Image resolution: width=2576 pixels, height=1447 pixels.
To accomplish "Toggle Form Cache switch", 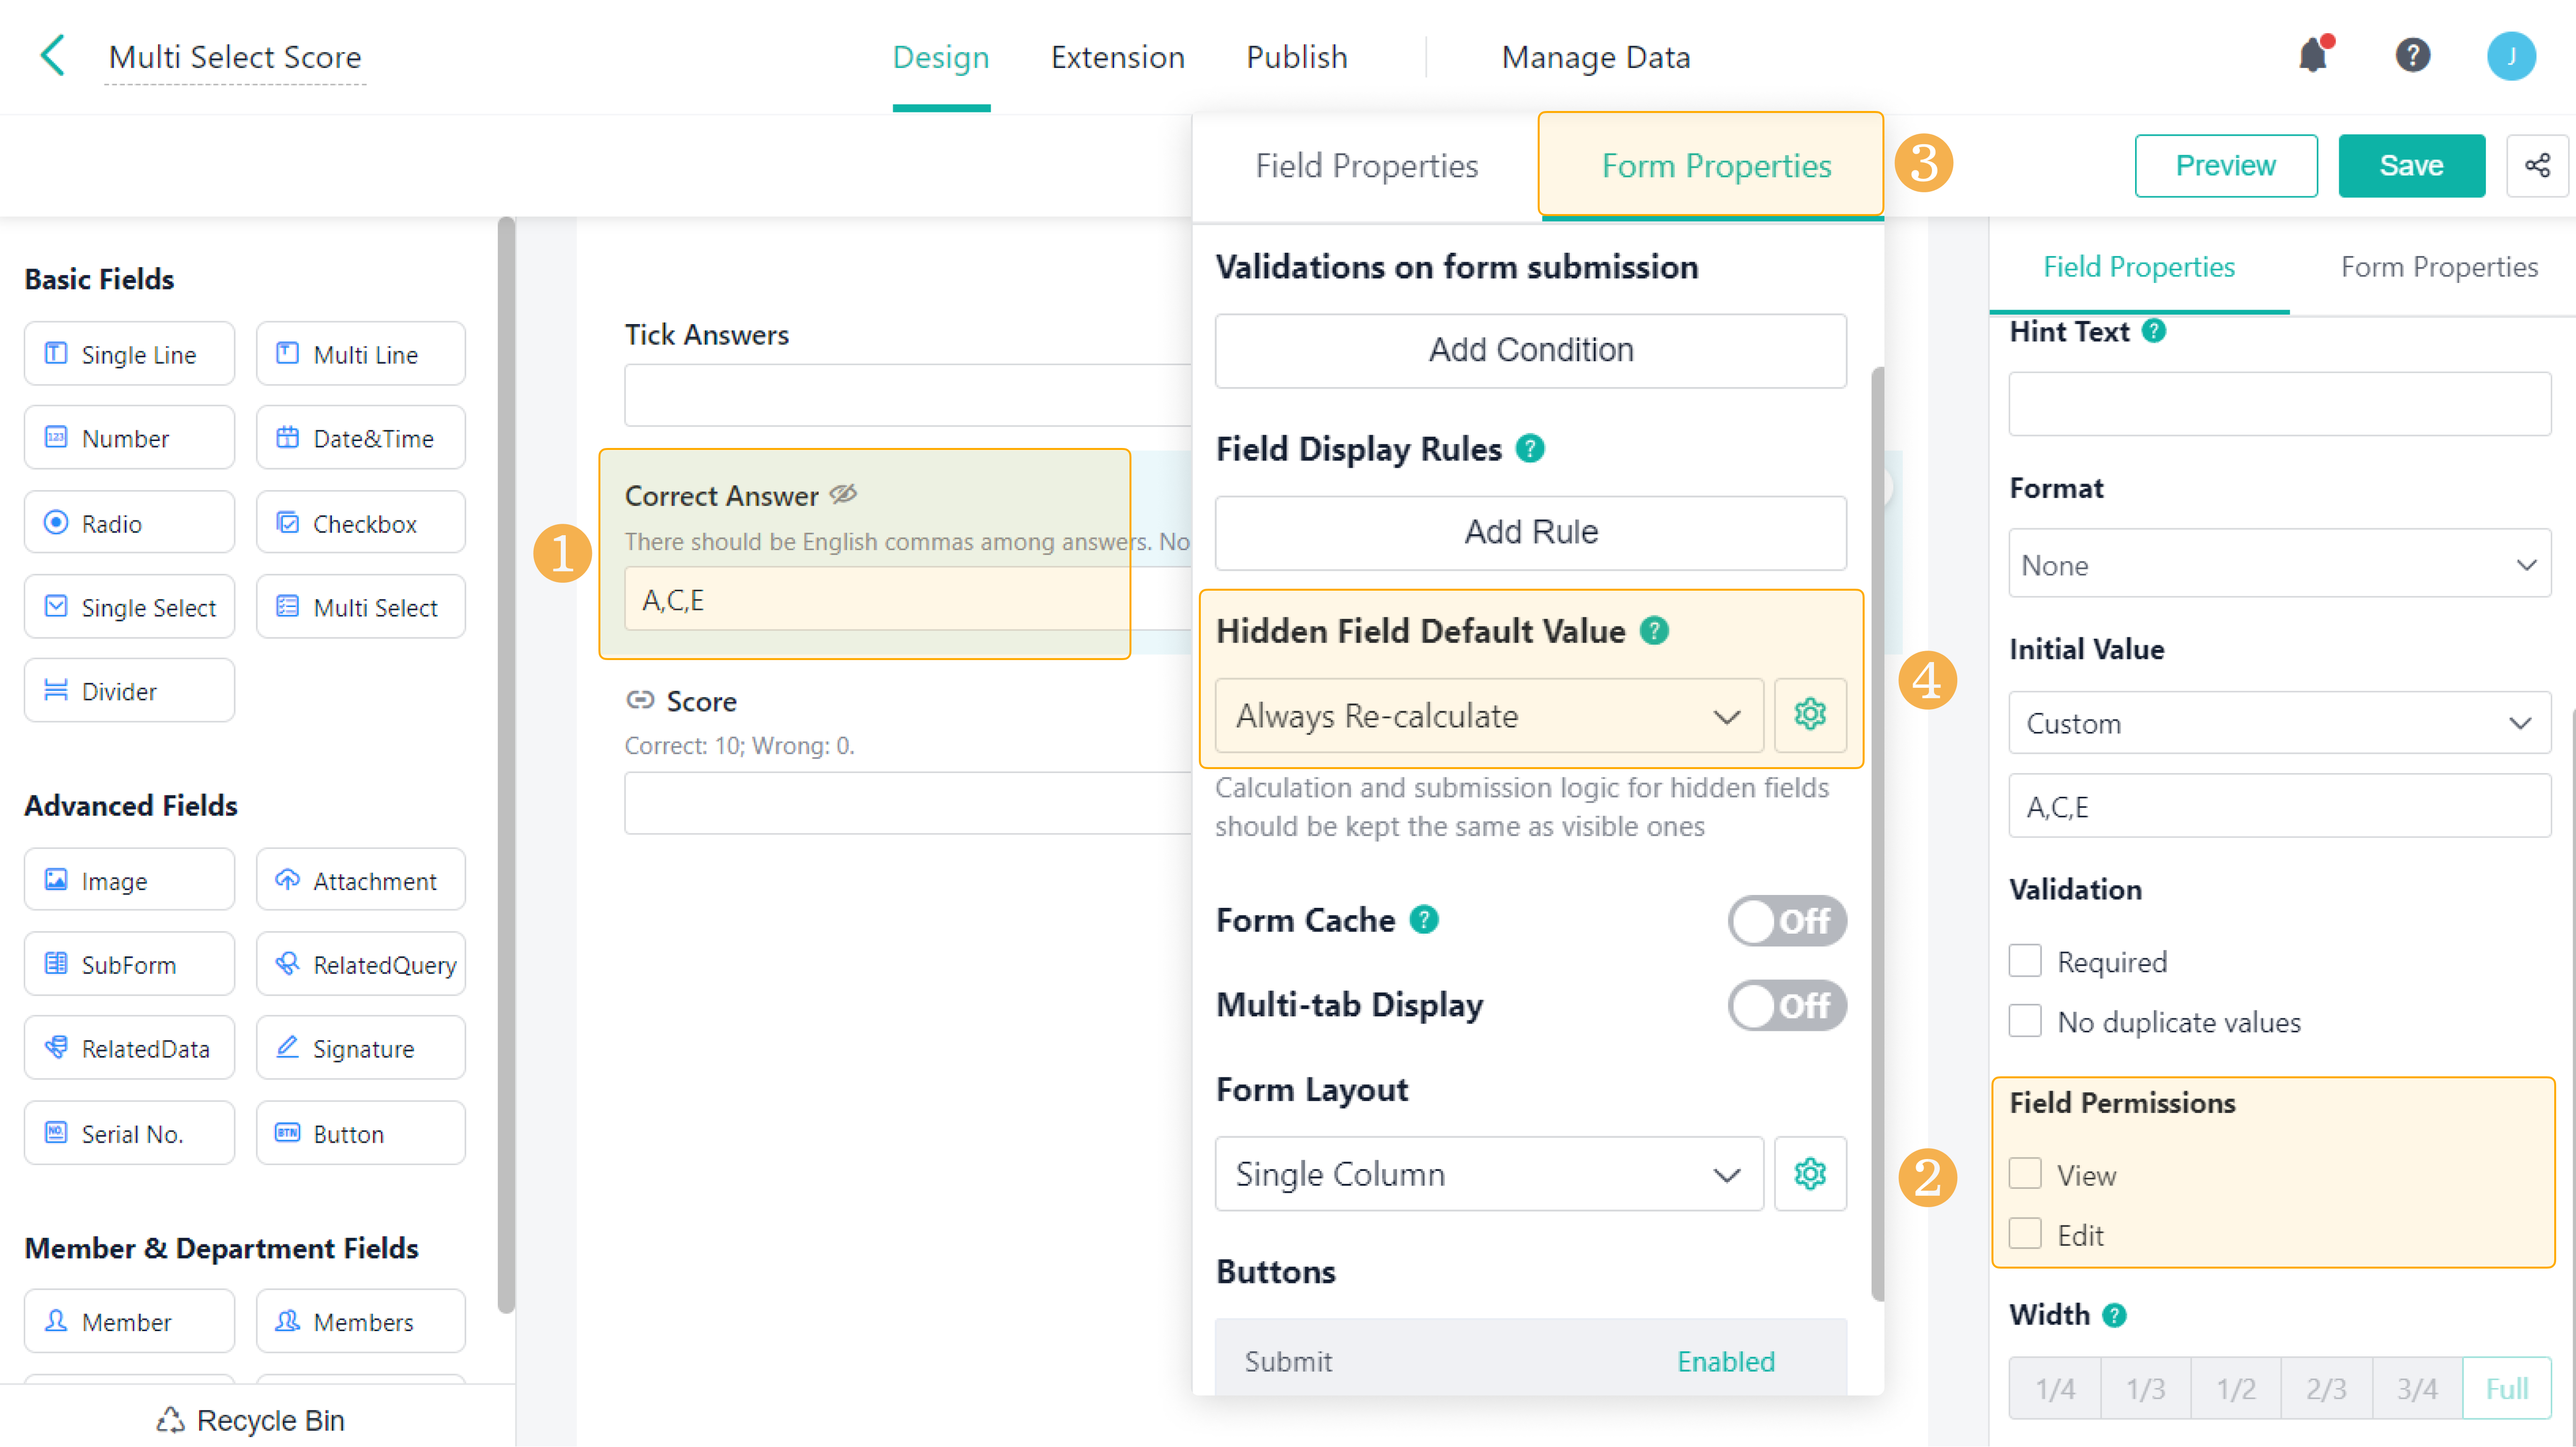I will (1787, 920).
